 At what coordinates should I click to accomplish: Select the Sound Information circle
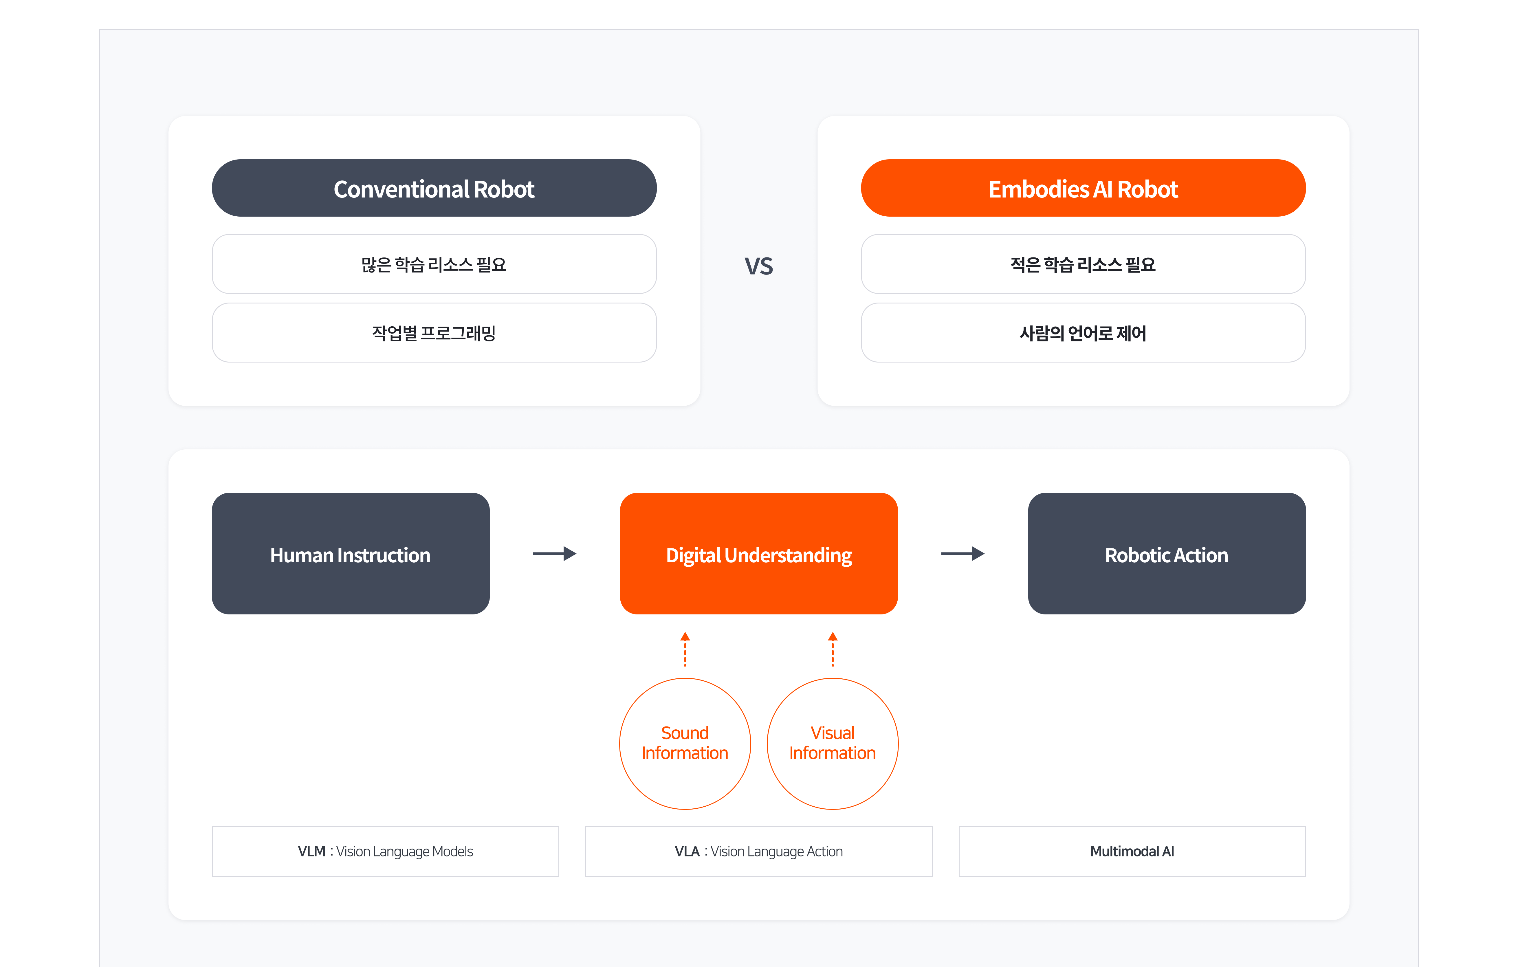[x=685, y=743]
